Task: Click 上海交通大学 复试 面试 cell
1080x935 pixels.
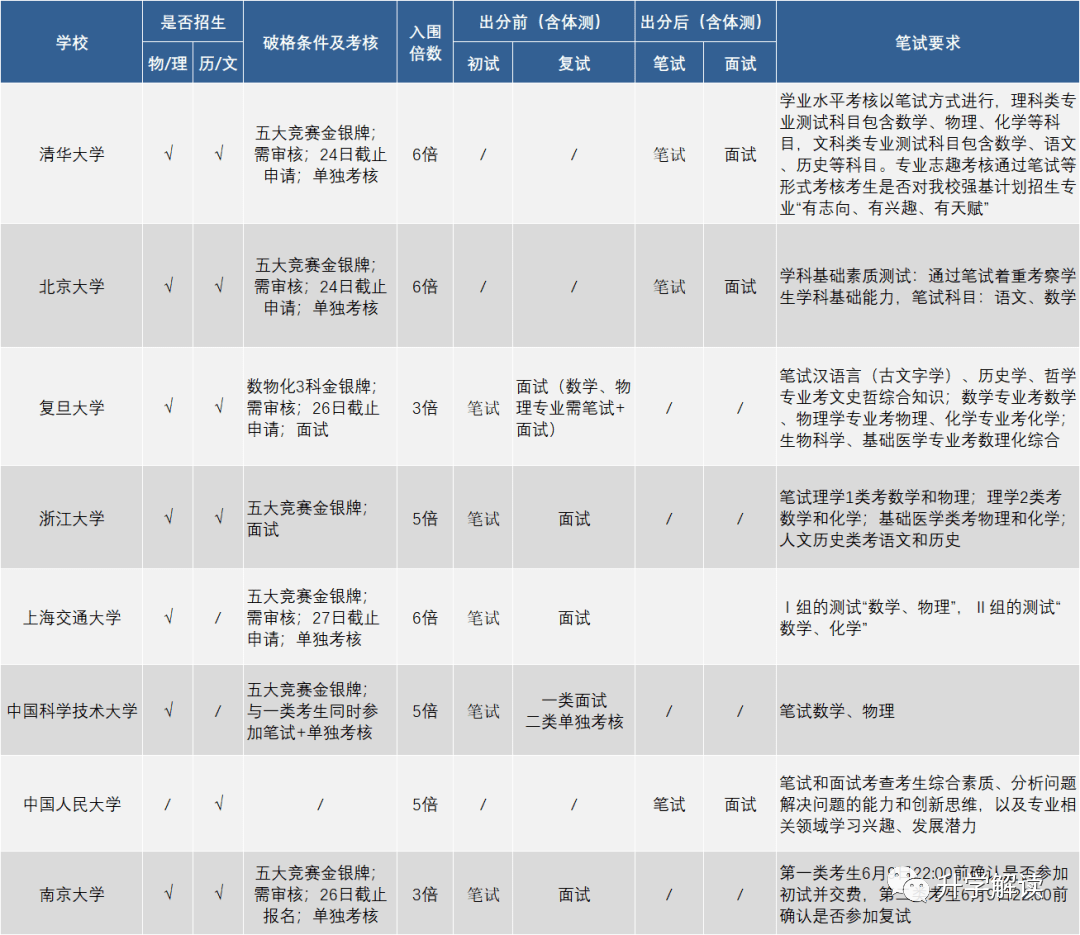Action: [574, 617]
